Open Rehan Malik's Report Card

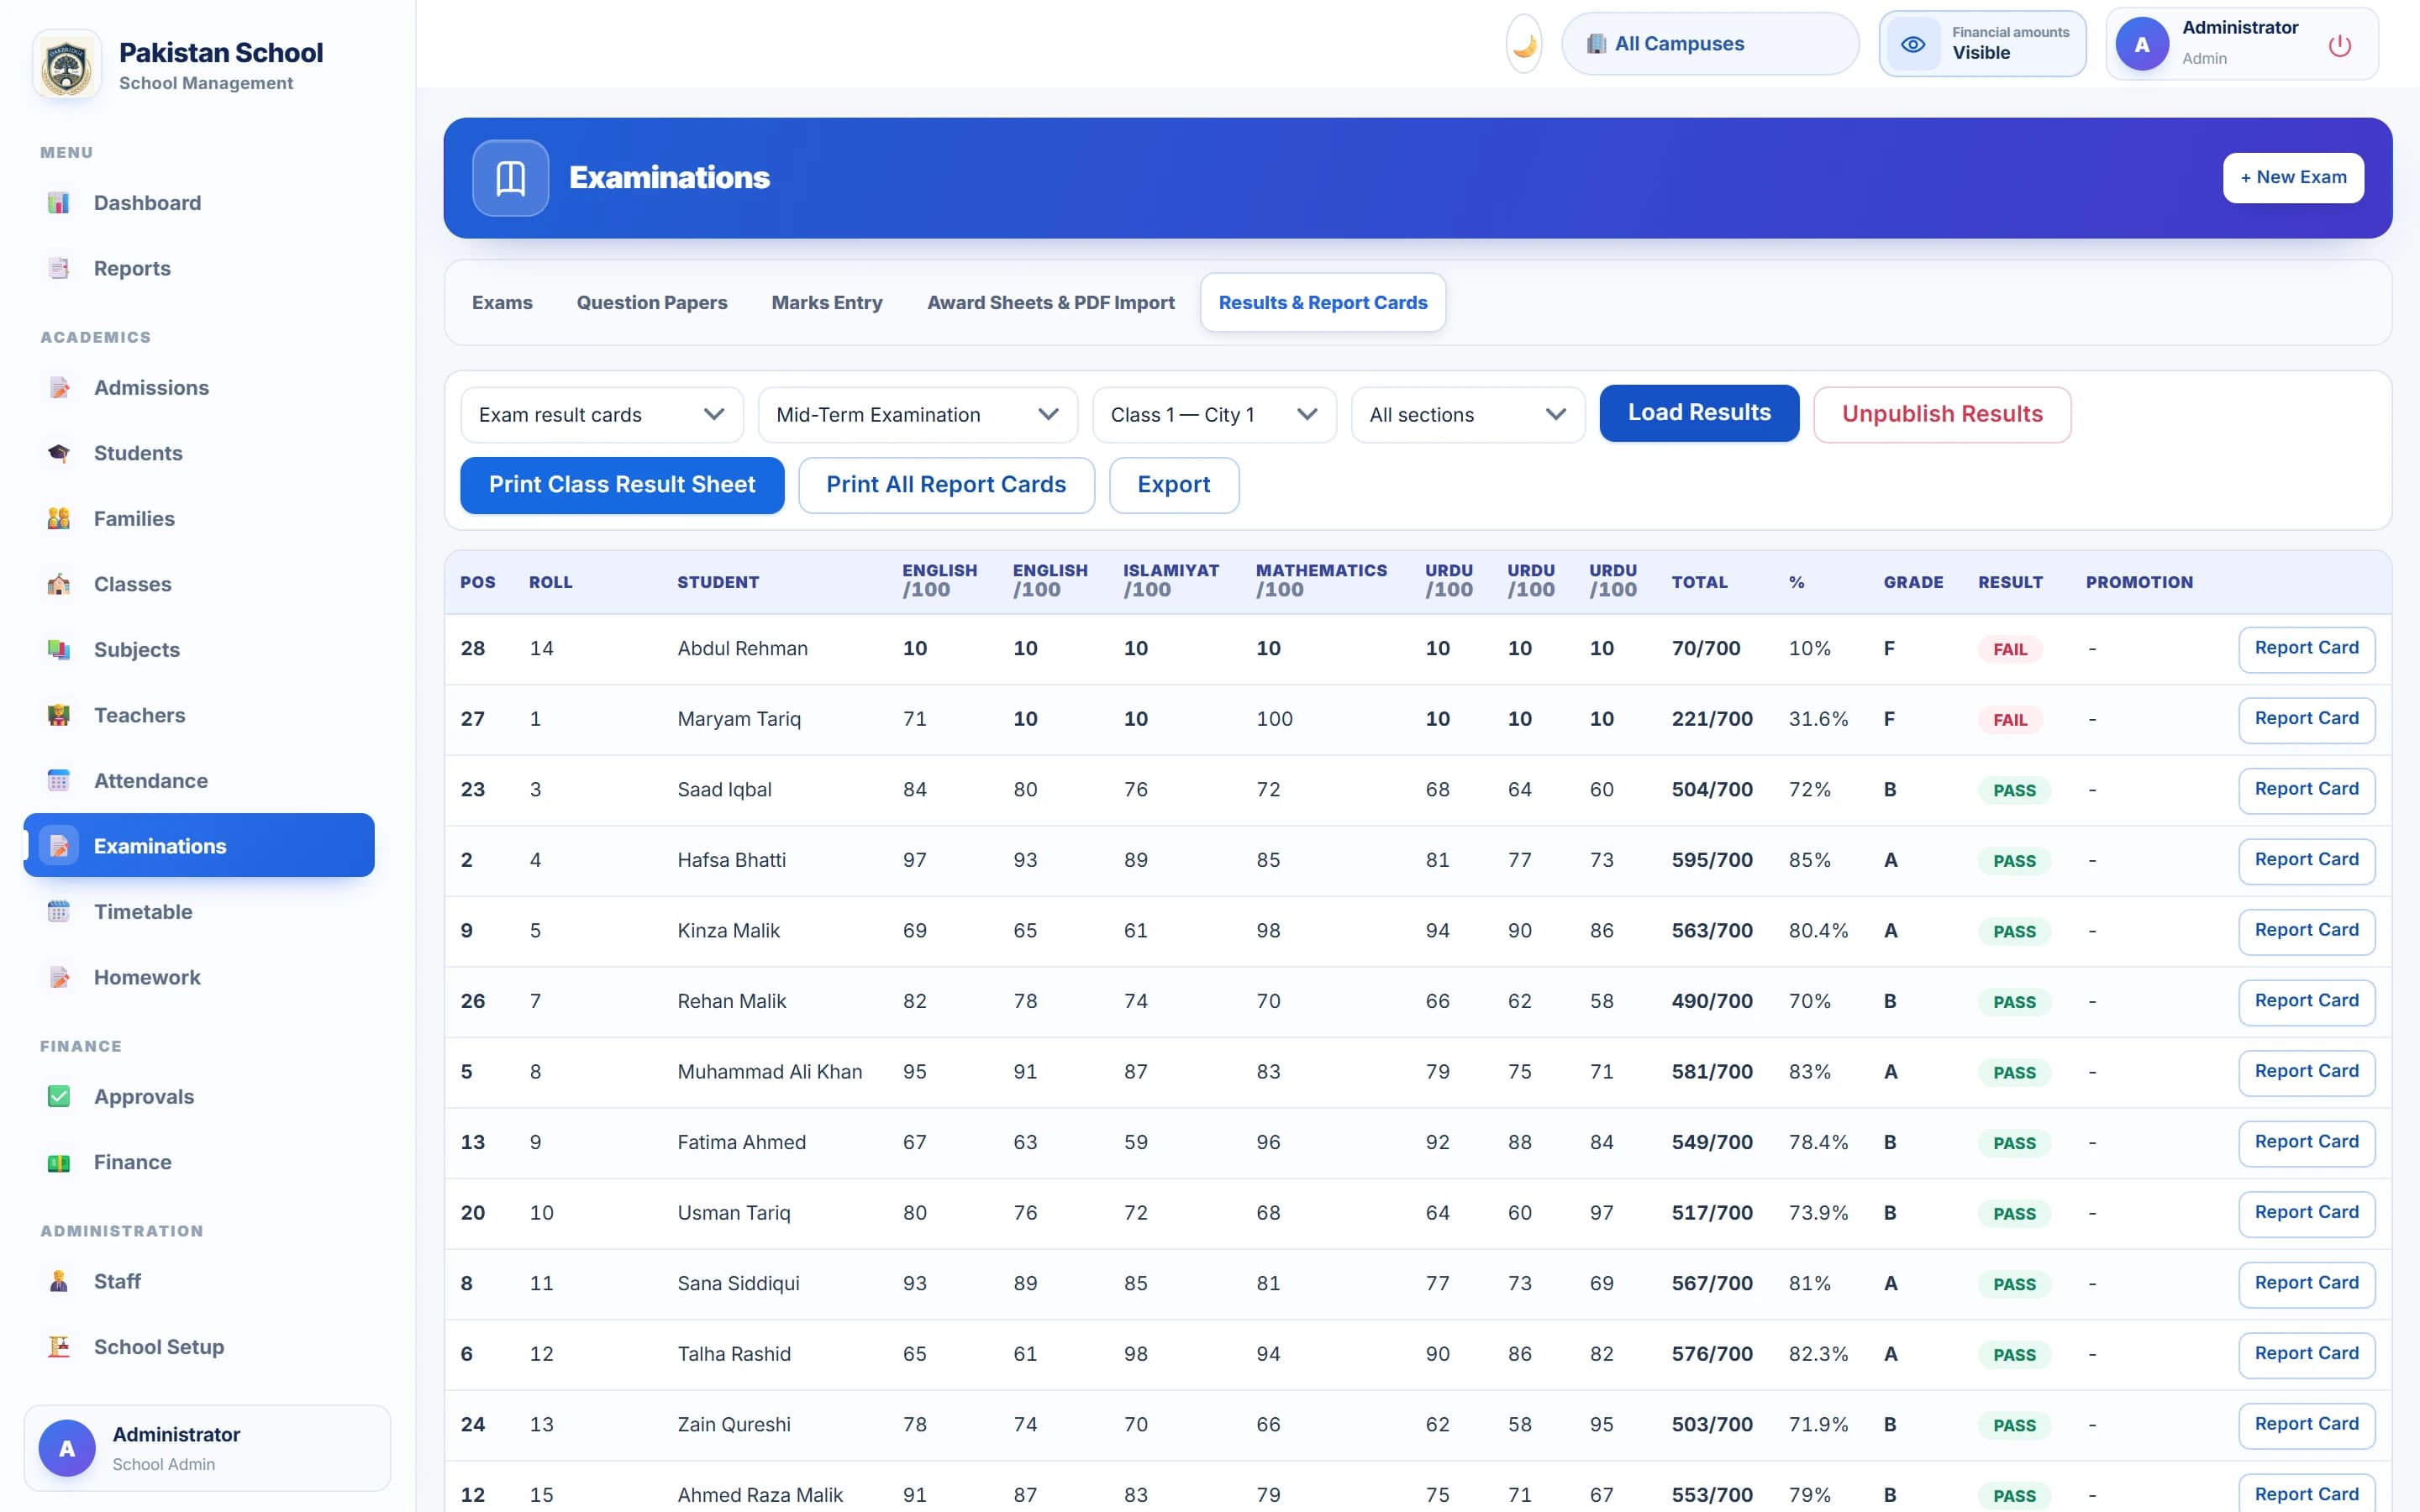2306,1002
